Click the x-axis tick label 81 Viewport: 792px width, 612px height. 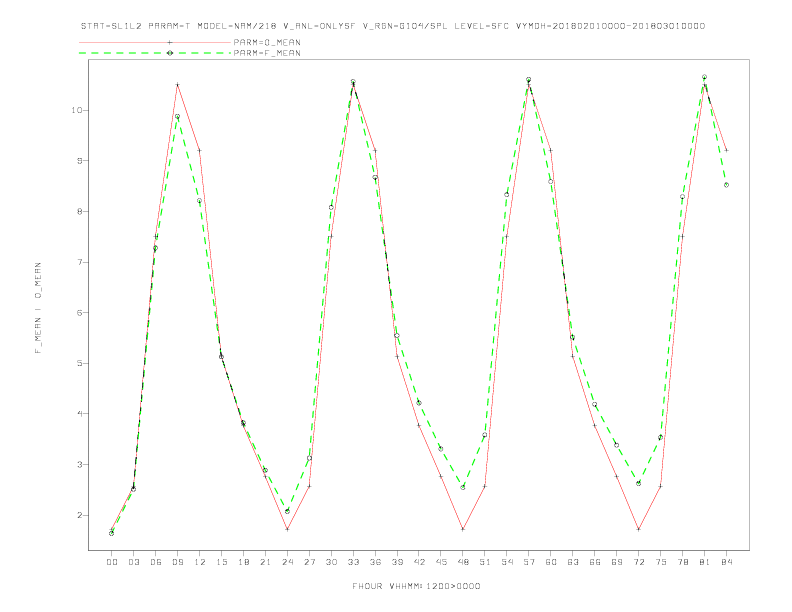click(705, 562)
